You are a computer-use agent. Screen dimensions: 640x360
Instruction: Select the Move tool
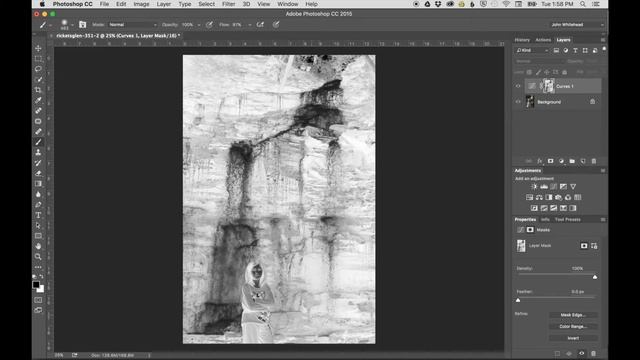(x=38, y=48)
